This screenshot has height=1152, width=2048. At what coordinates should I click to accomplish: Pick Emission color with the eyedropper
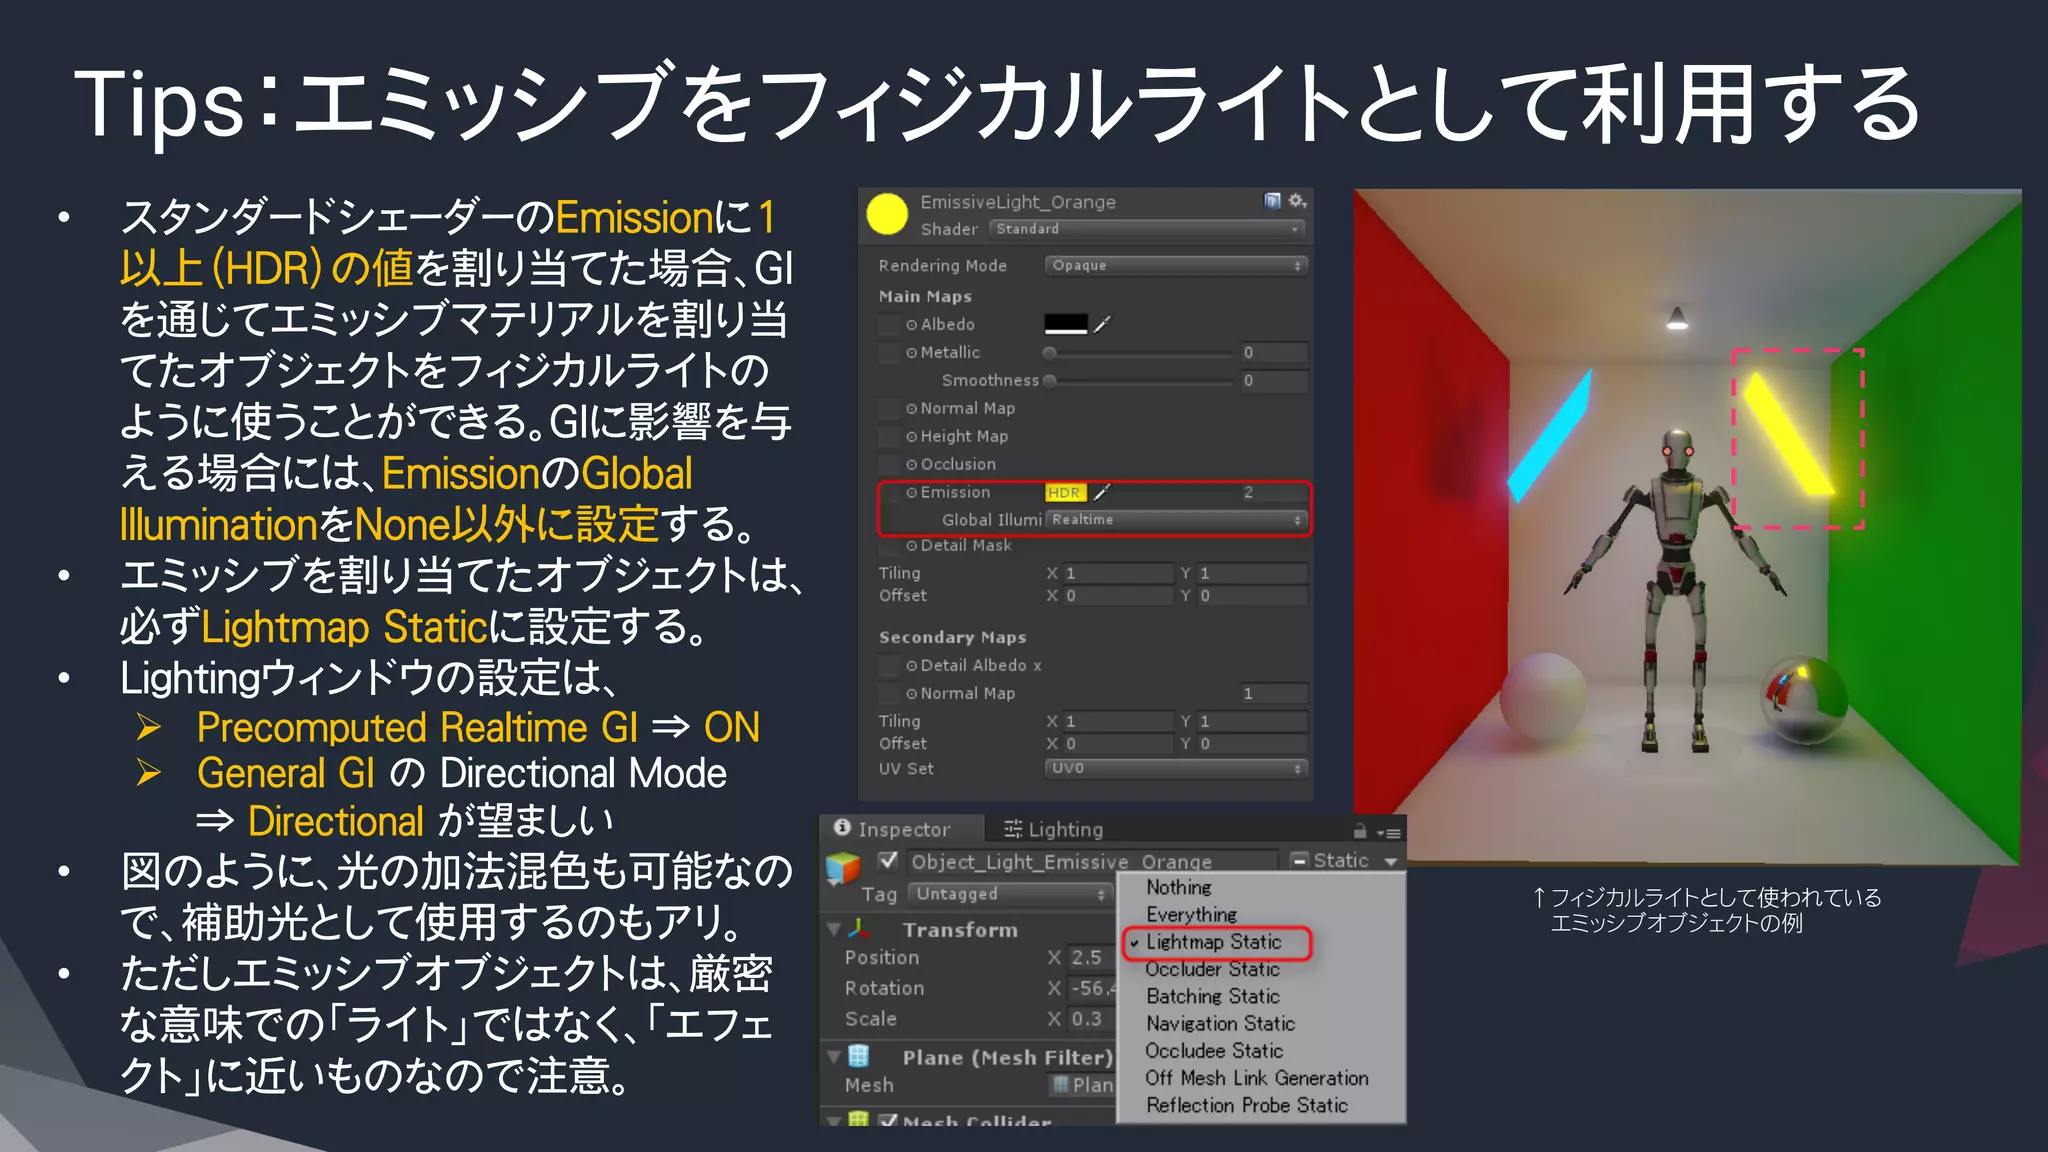click(x=1101, y=492)
